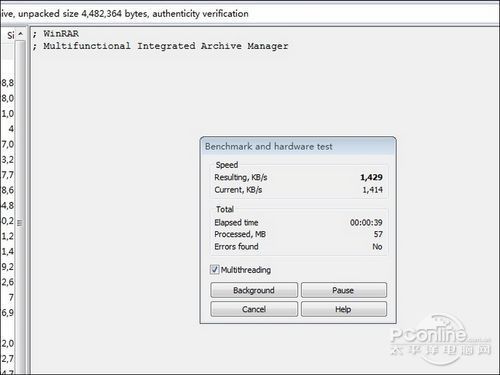Click the Errors found label

pyautogui.click(x=236, y=247)
